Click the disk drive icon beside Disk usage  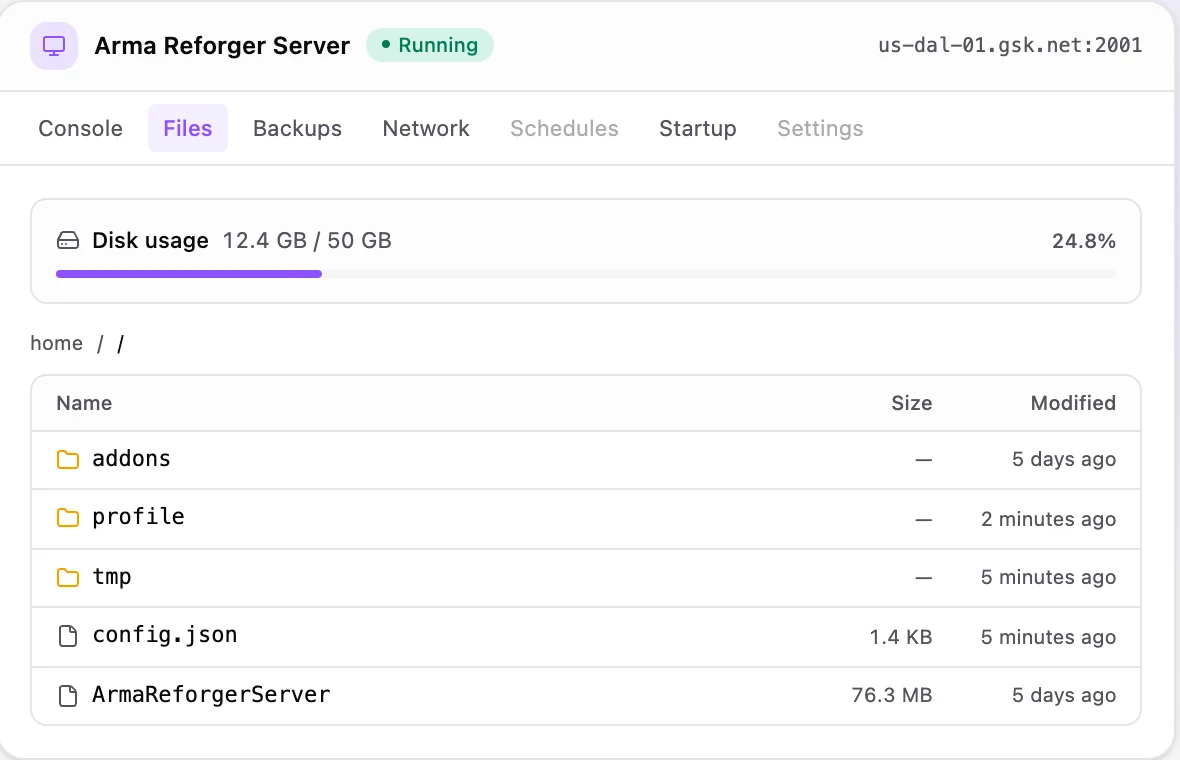pos(68,241)
